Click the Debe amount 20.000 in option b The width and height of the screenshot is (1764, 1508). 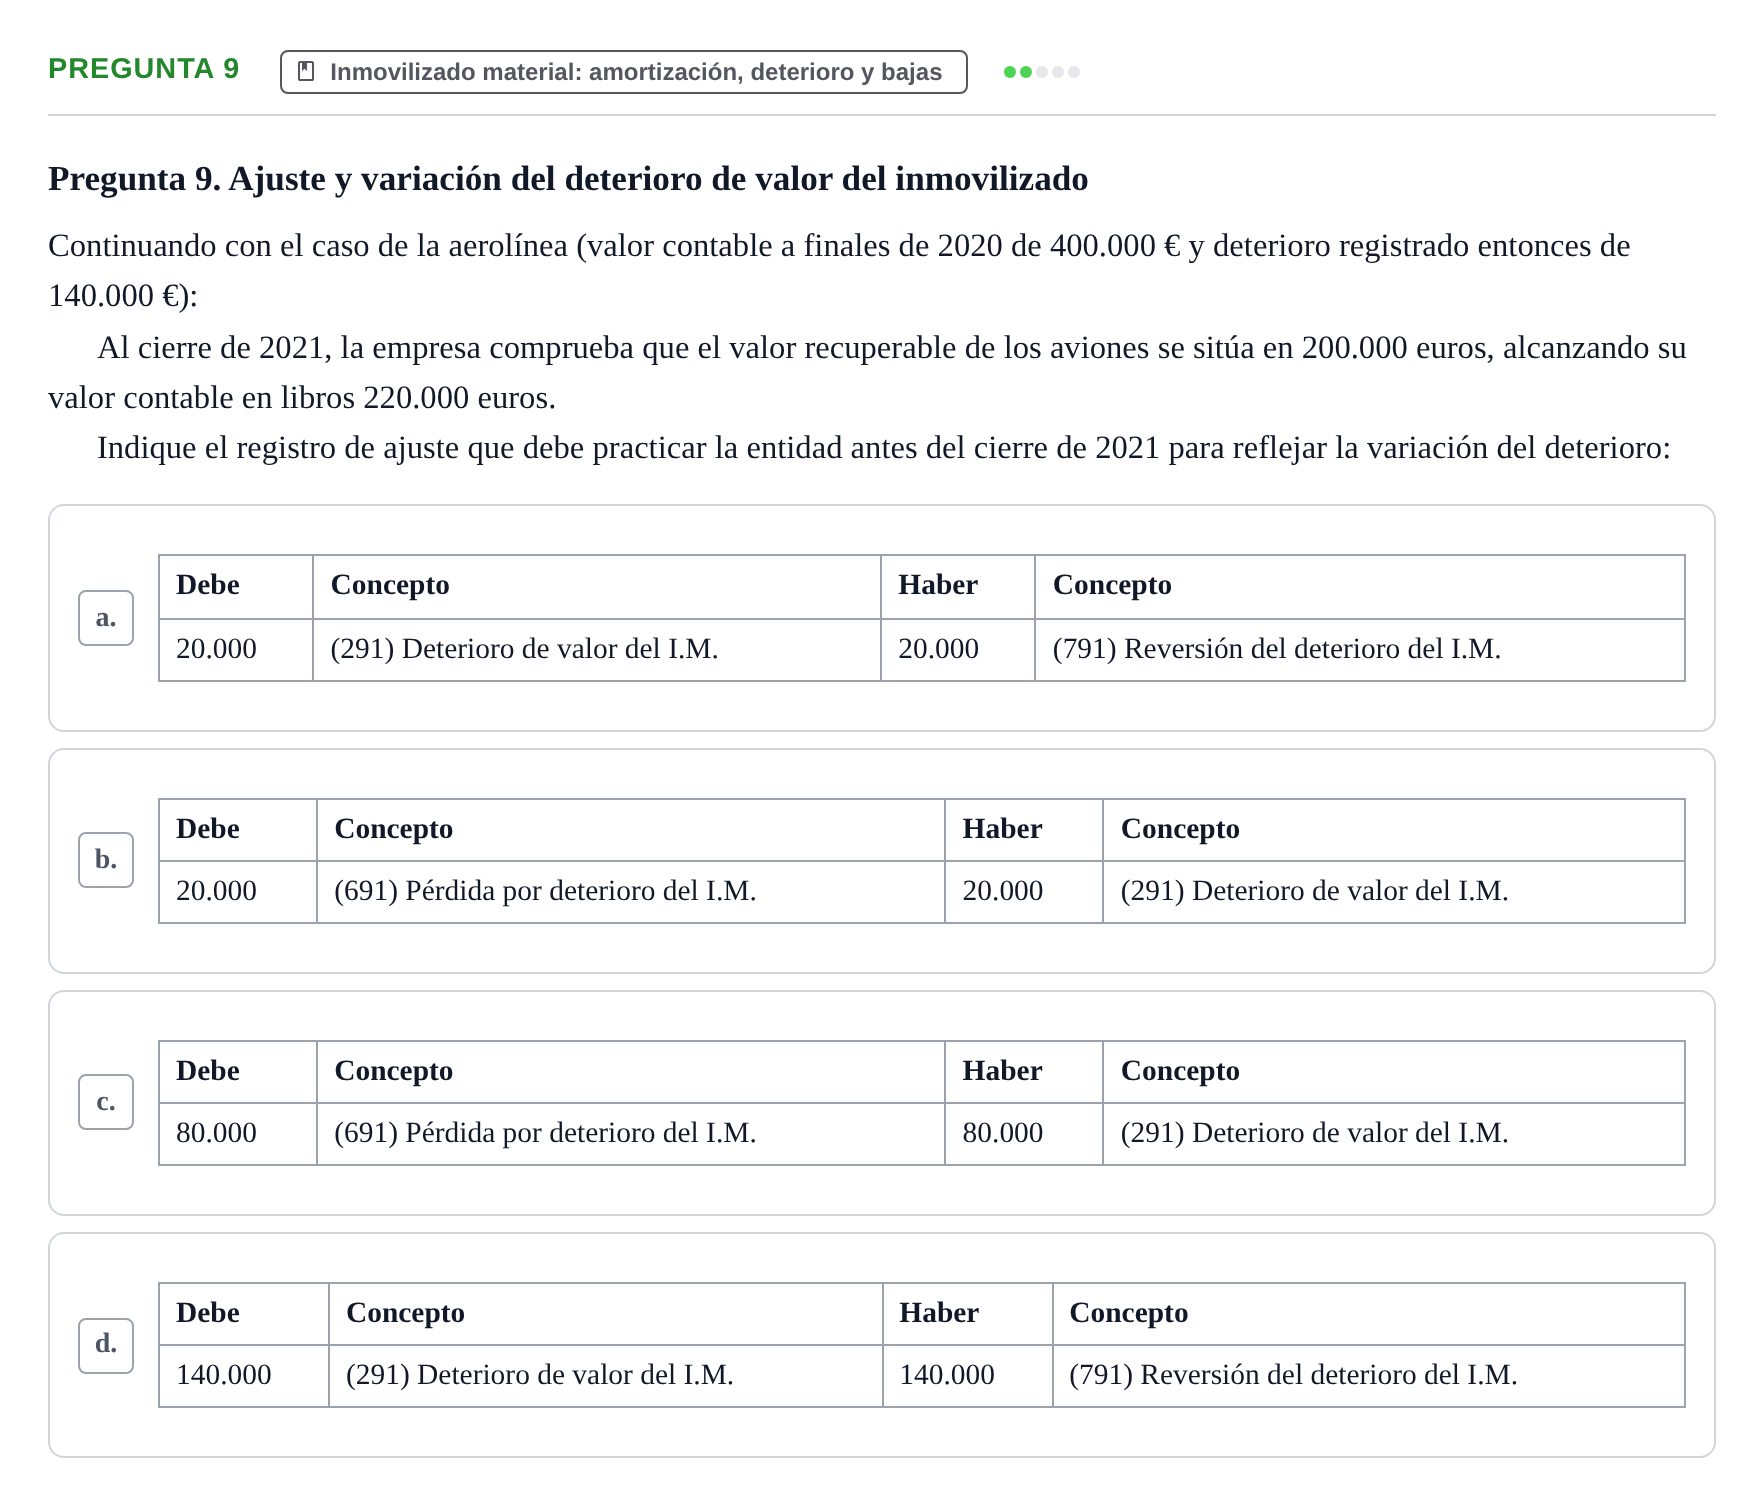click(x=216, y=891)
